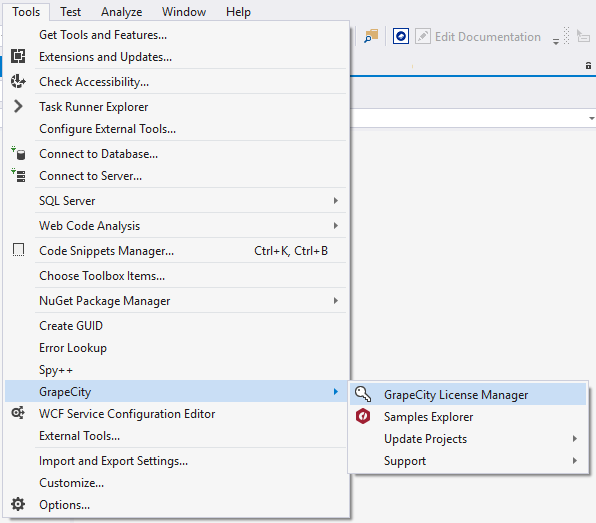Click the Connect to Database icon
Viewport: 596px width, 523px height.
pyautogui.click(x=18, y=153)
